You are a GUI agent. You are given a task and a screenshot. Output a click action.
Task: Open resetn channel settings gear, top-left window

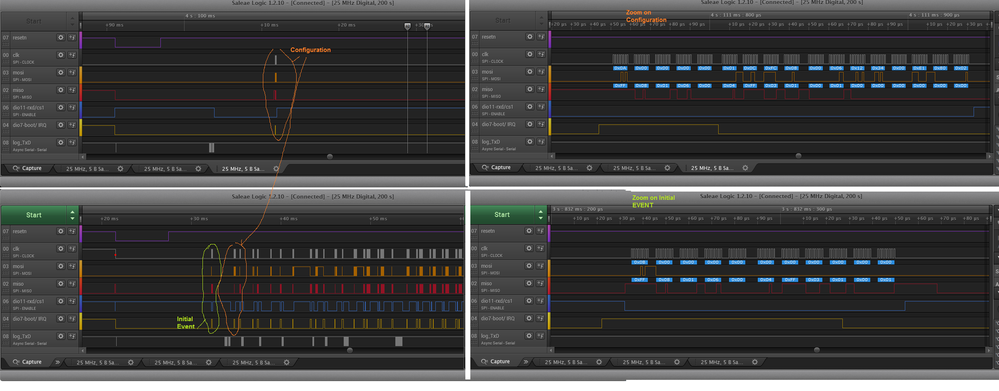61,38
